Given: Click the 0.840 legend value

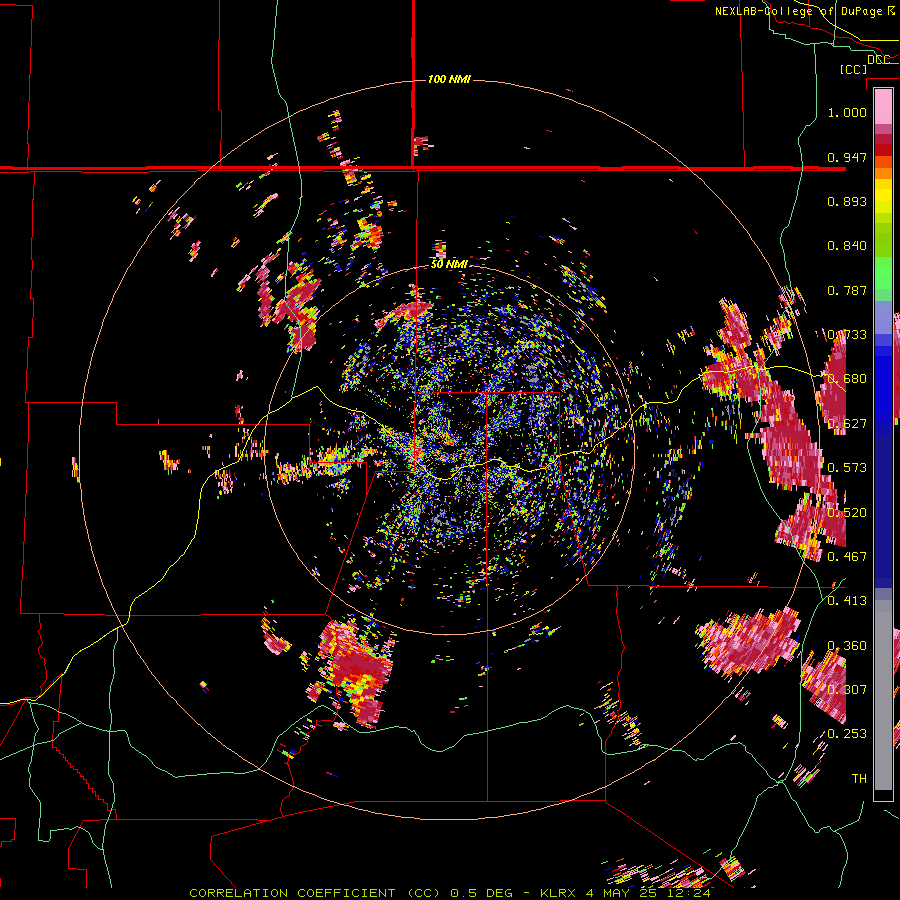Looking at the screenshot, I should click(847, 246).
